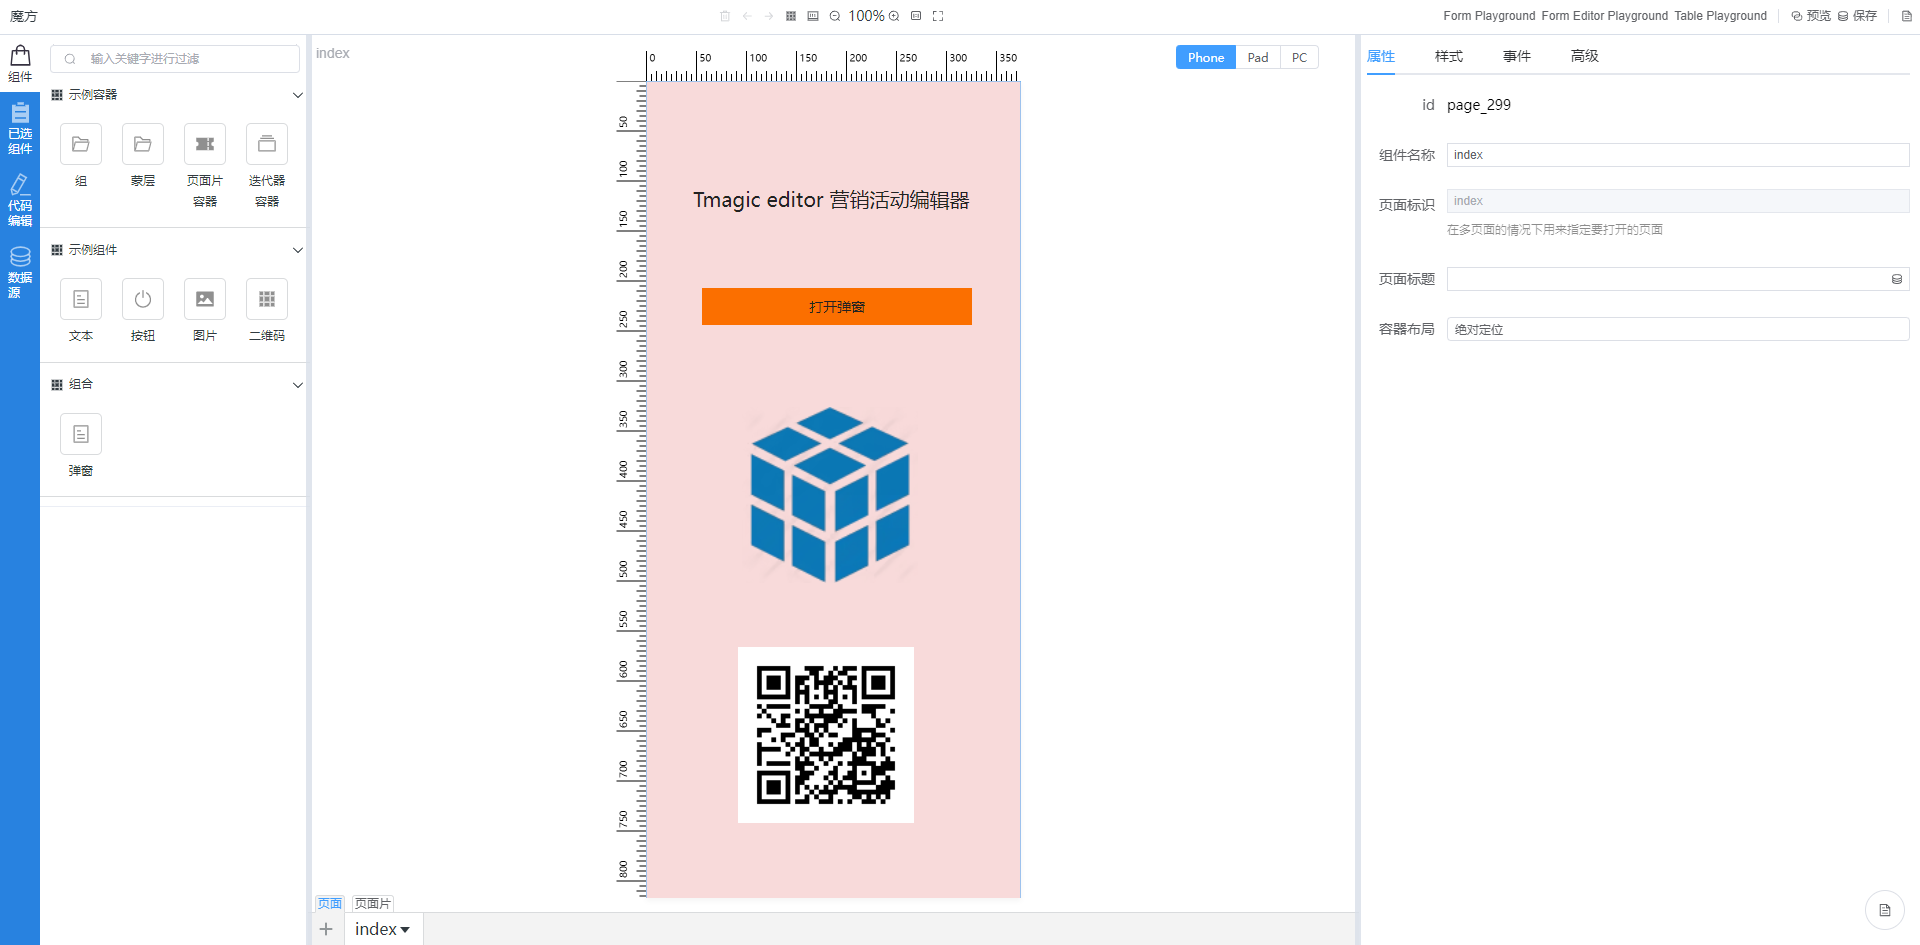Select the 按钮 button component icon
This screenshot has height=945, width=1920.
click(x=143, y=299)
